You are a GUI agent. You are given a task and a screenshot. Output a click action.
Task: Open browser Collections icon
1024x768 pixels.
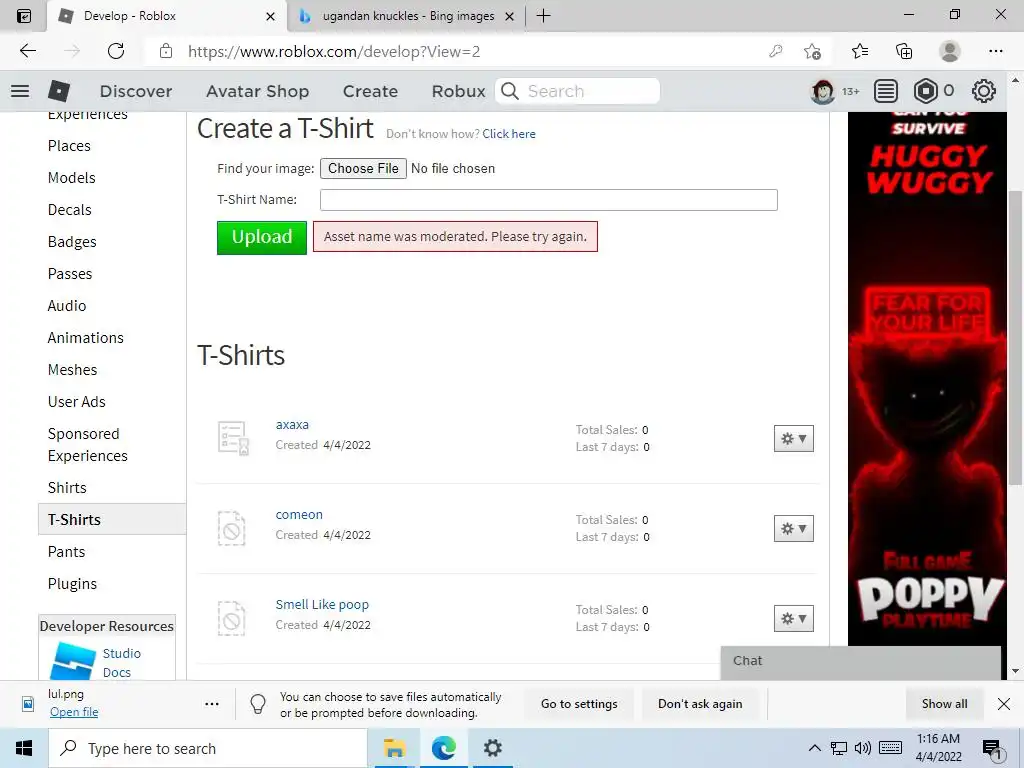(x=904, y=51)
